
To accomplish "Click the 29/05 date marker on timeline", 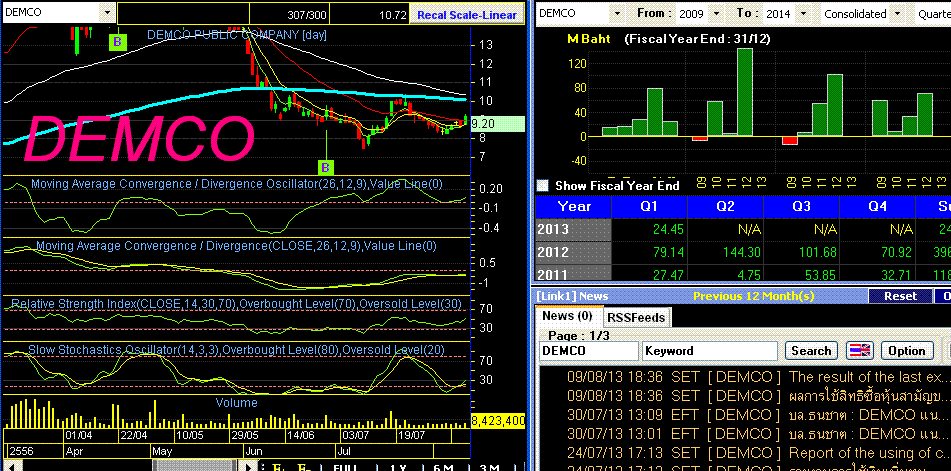I will (243, 435).
